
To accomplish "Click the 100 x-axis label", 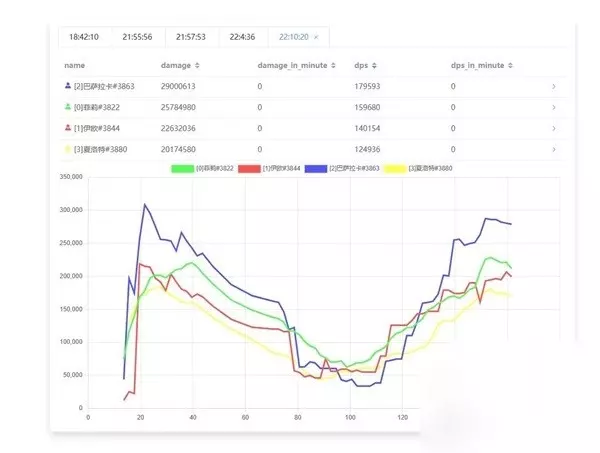I will point(350,417).
